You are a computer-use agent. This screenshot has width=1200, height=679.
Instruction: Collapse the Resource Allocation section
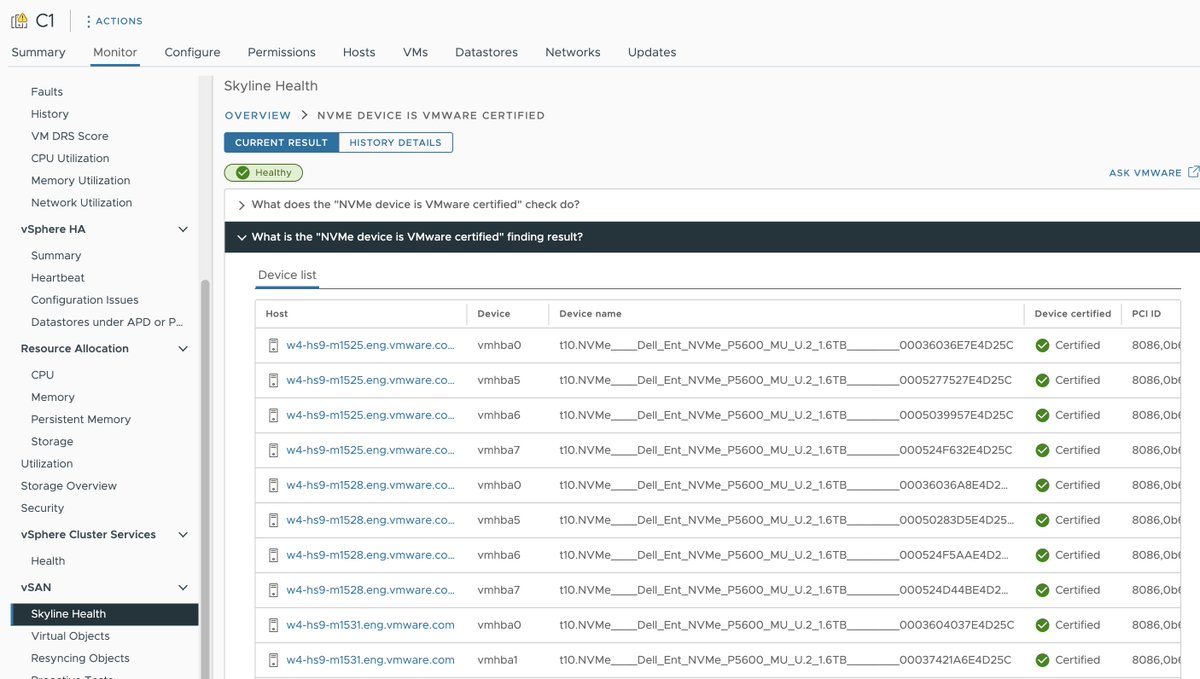point(183,349)
